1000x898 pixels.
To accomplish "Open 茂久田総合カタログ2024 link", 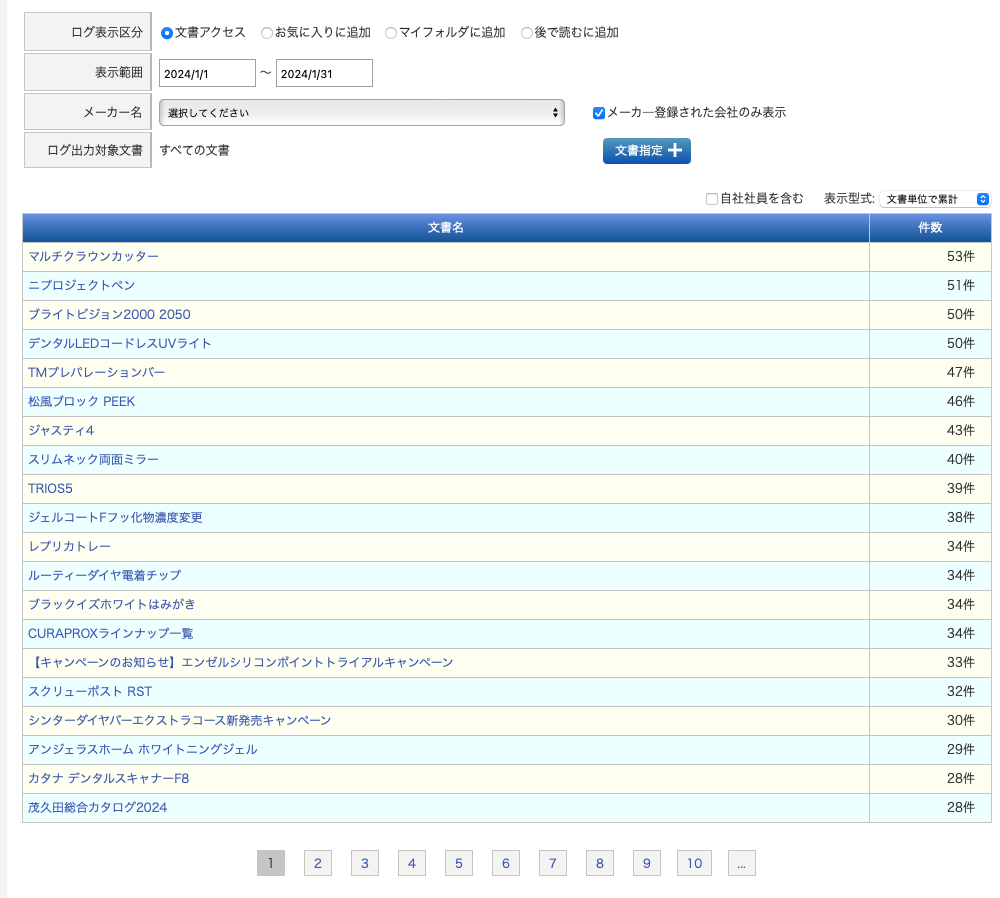I will pos(98,807).
